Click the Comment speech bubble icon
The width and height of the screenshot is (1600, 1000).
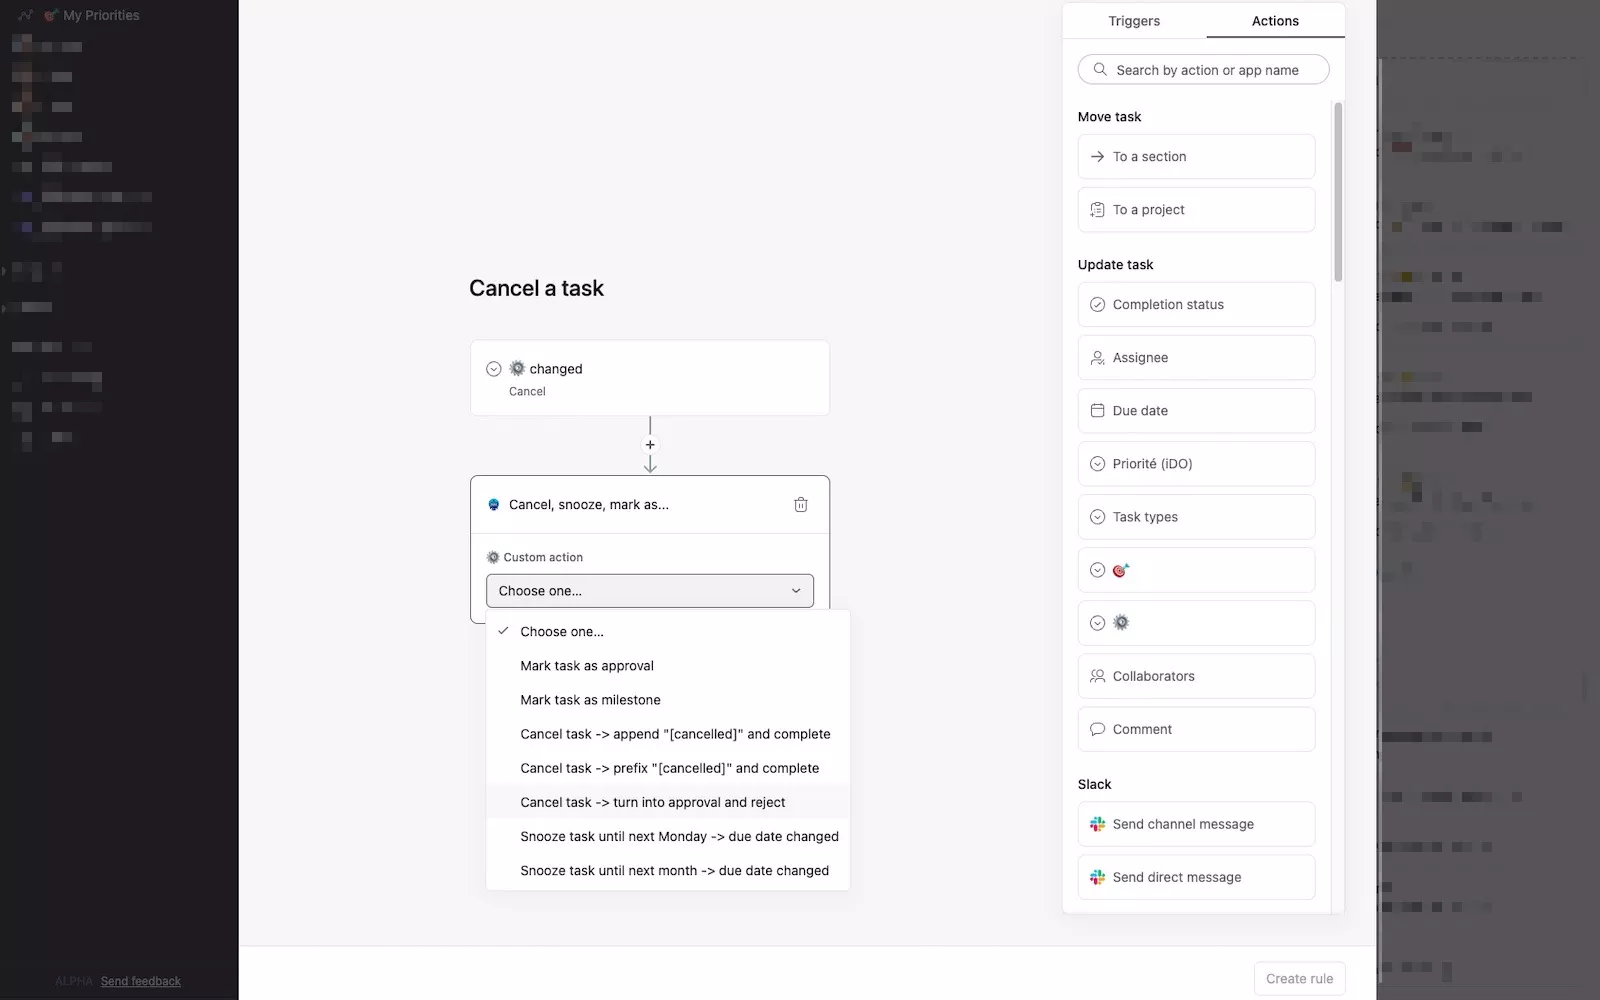point(1097,729)
